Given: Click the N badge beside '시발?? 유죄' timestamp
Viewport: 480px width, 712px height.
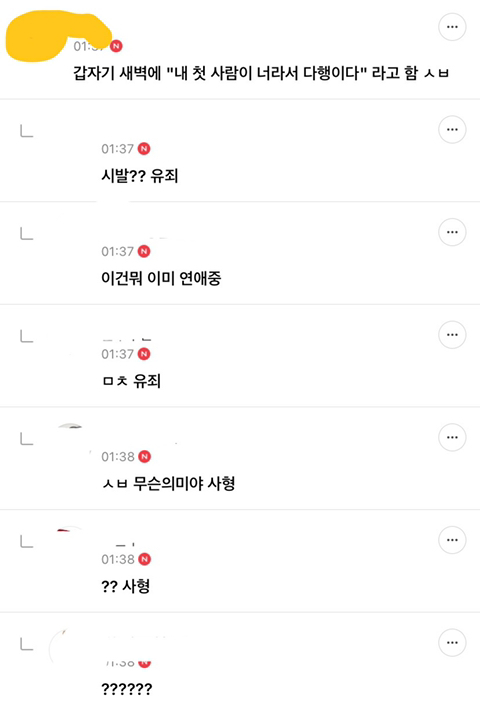Looking at the screenshot, I should pyautogui.click(x=144, y=148).
